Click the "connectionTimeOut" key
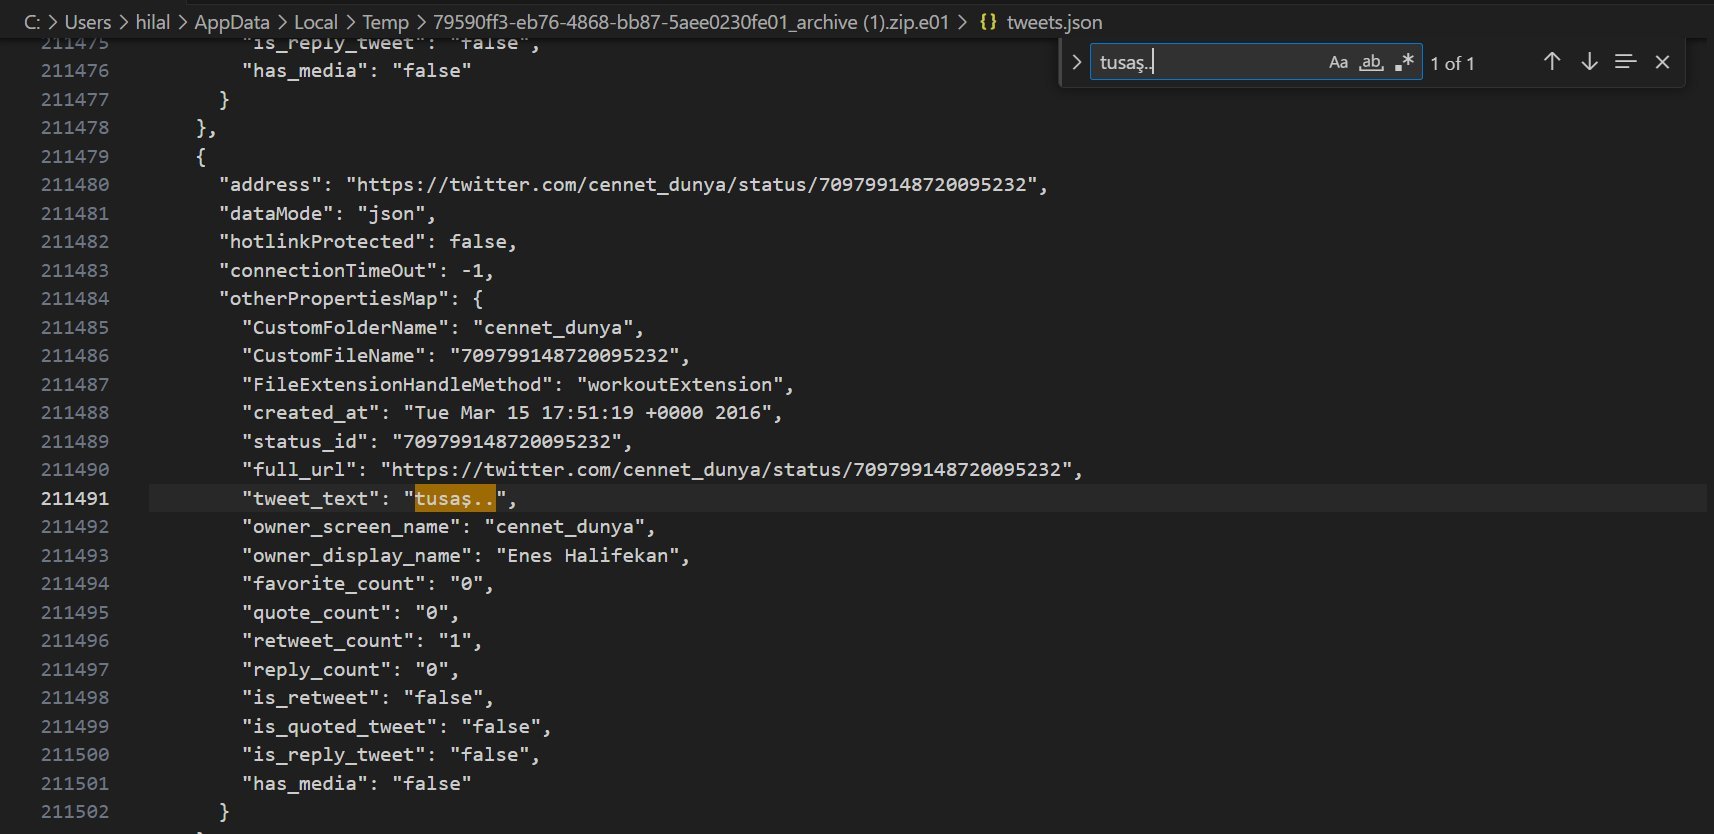Screen dimensions: 1714x834 point(329,270)
